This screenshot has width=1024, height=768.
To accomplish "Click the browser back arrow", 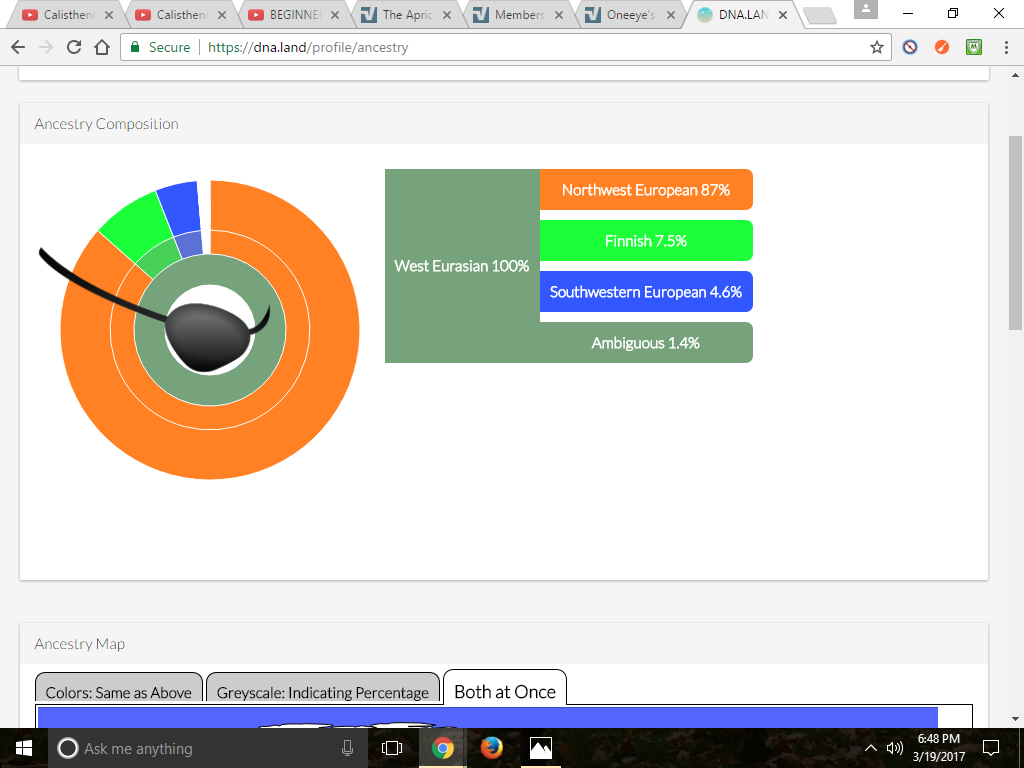I will point(17,47).
